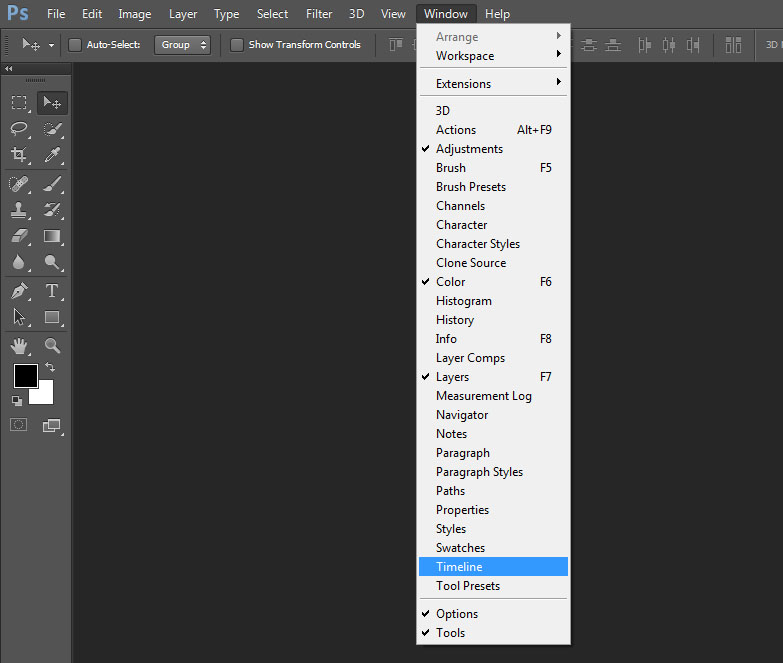Select the Zoom tool
The width and height of the screenshot is (783, 663).
tap(52, 345)
